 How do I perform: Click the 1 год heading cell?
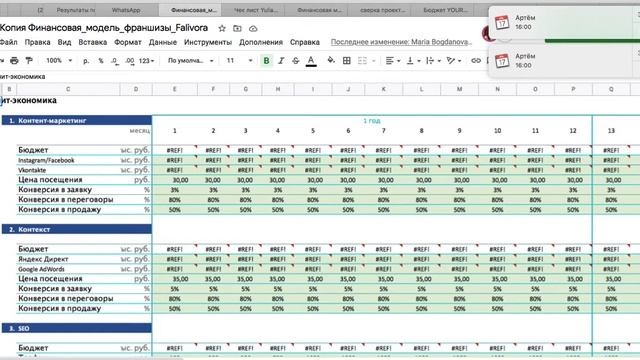371,120
